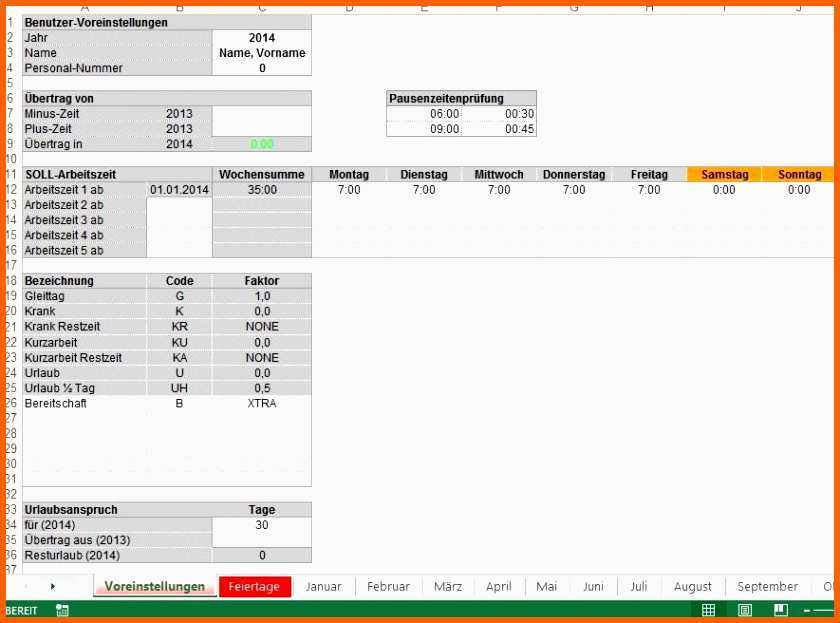Select the Bereitschaft code cell B
The image size is (840, 623).
point(179,403)
